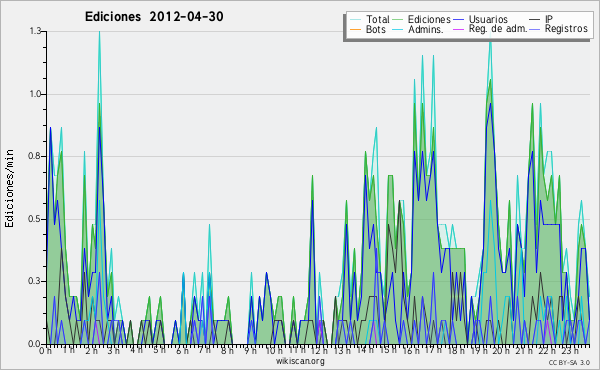
Task: Click the 'IP' legend label
Action: 549,19
